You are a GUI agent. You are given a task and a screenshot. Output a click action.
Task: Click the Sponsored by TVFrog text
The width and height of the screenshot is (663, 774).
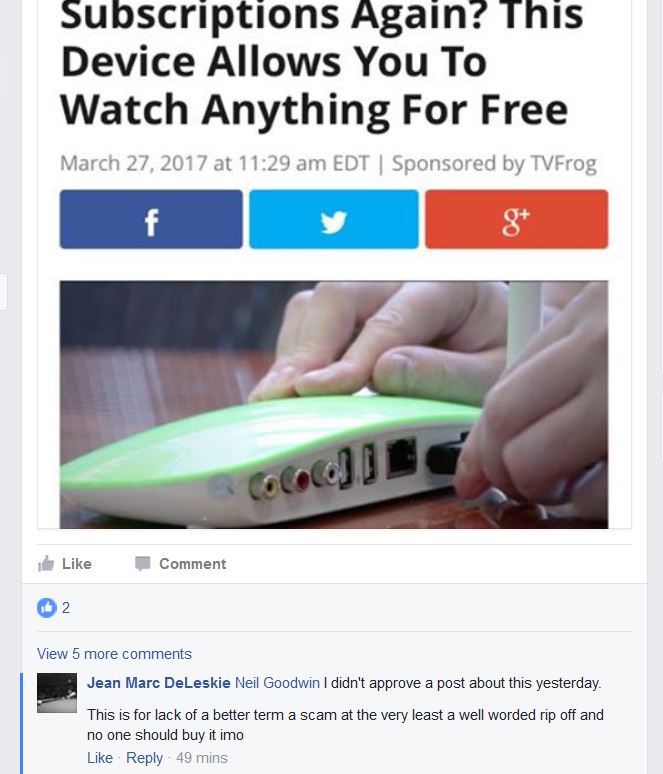point(494,163)
